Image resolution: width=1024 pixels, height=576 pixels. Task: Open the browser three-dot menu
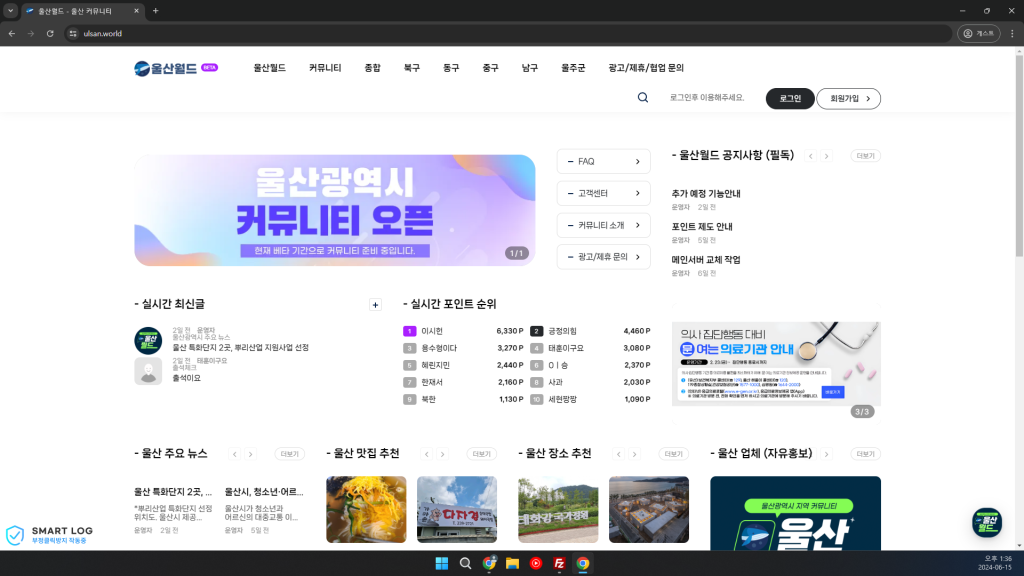tap(1012, 33)
